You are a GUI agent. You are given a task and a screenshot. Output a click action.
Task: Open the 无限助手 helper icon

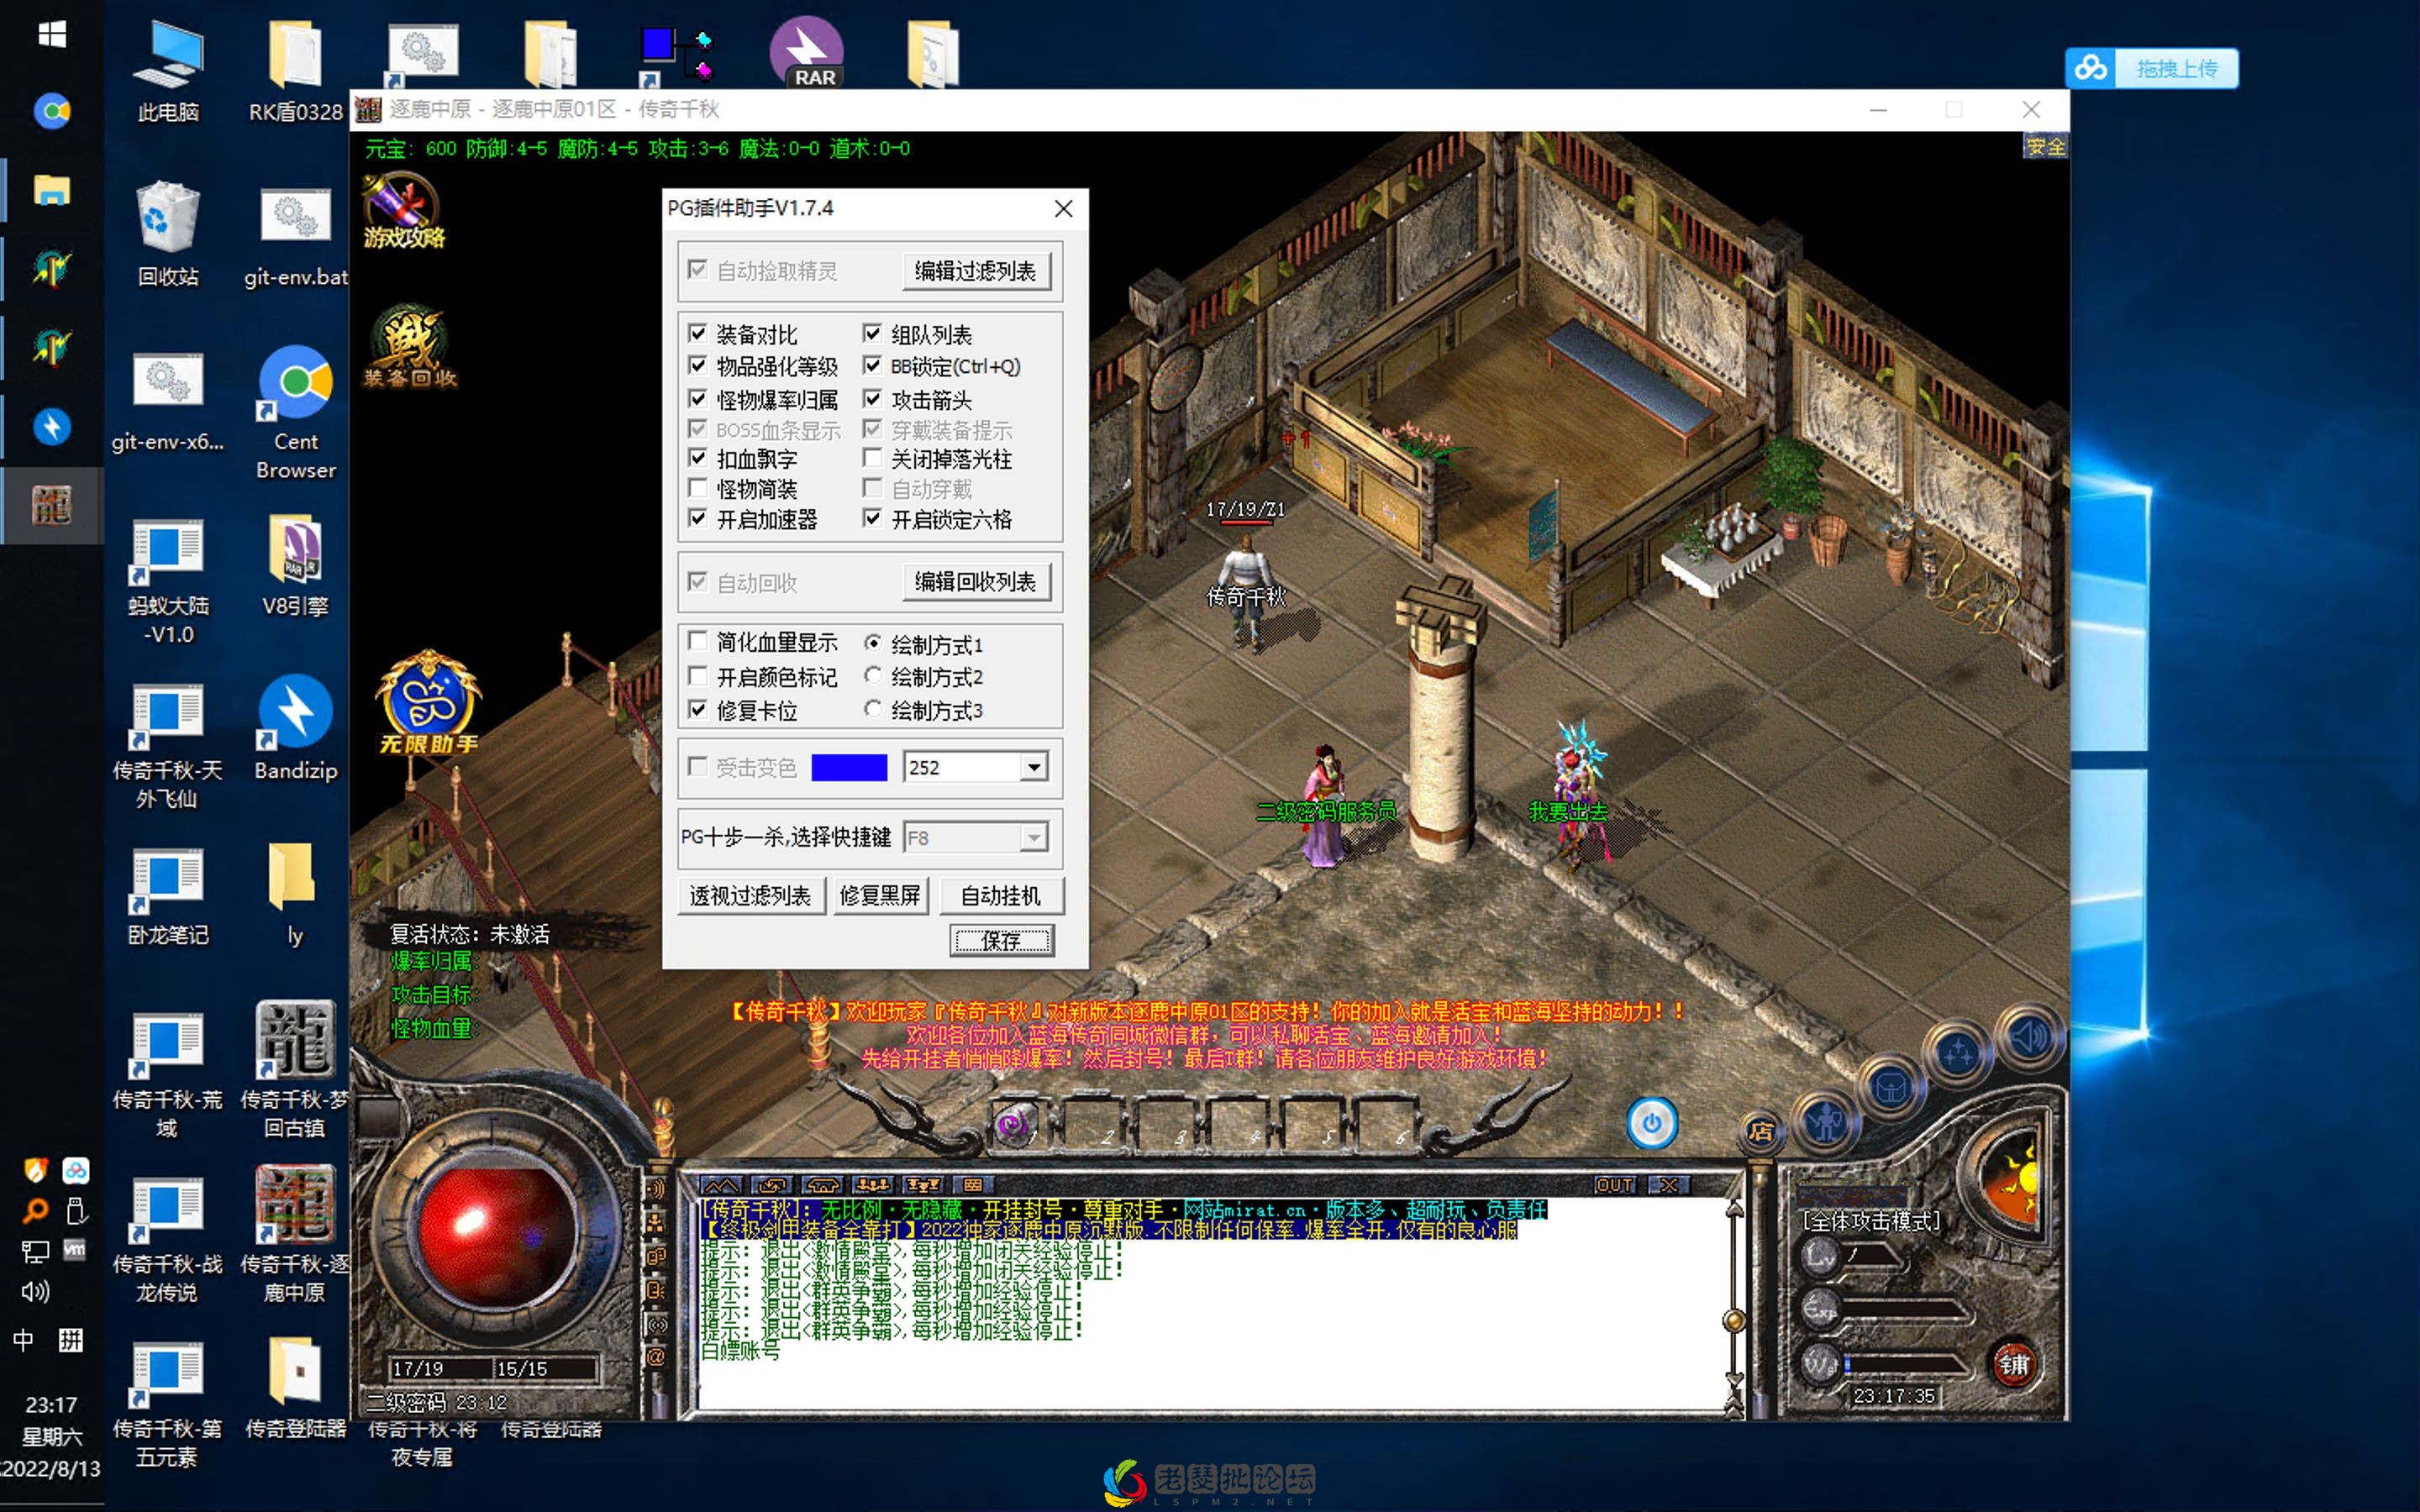pyautogui.click(x=429, y=703)
